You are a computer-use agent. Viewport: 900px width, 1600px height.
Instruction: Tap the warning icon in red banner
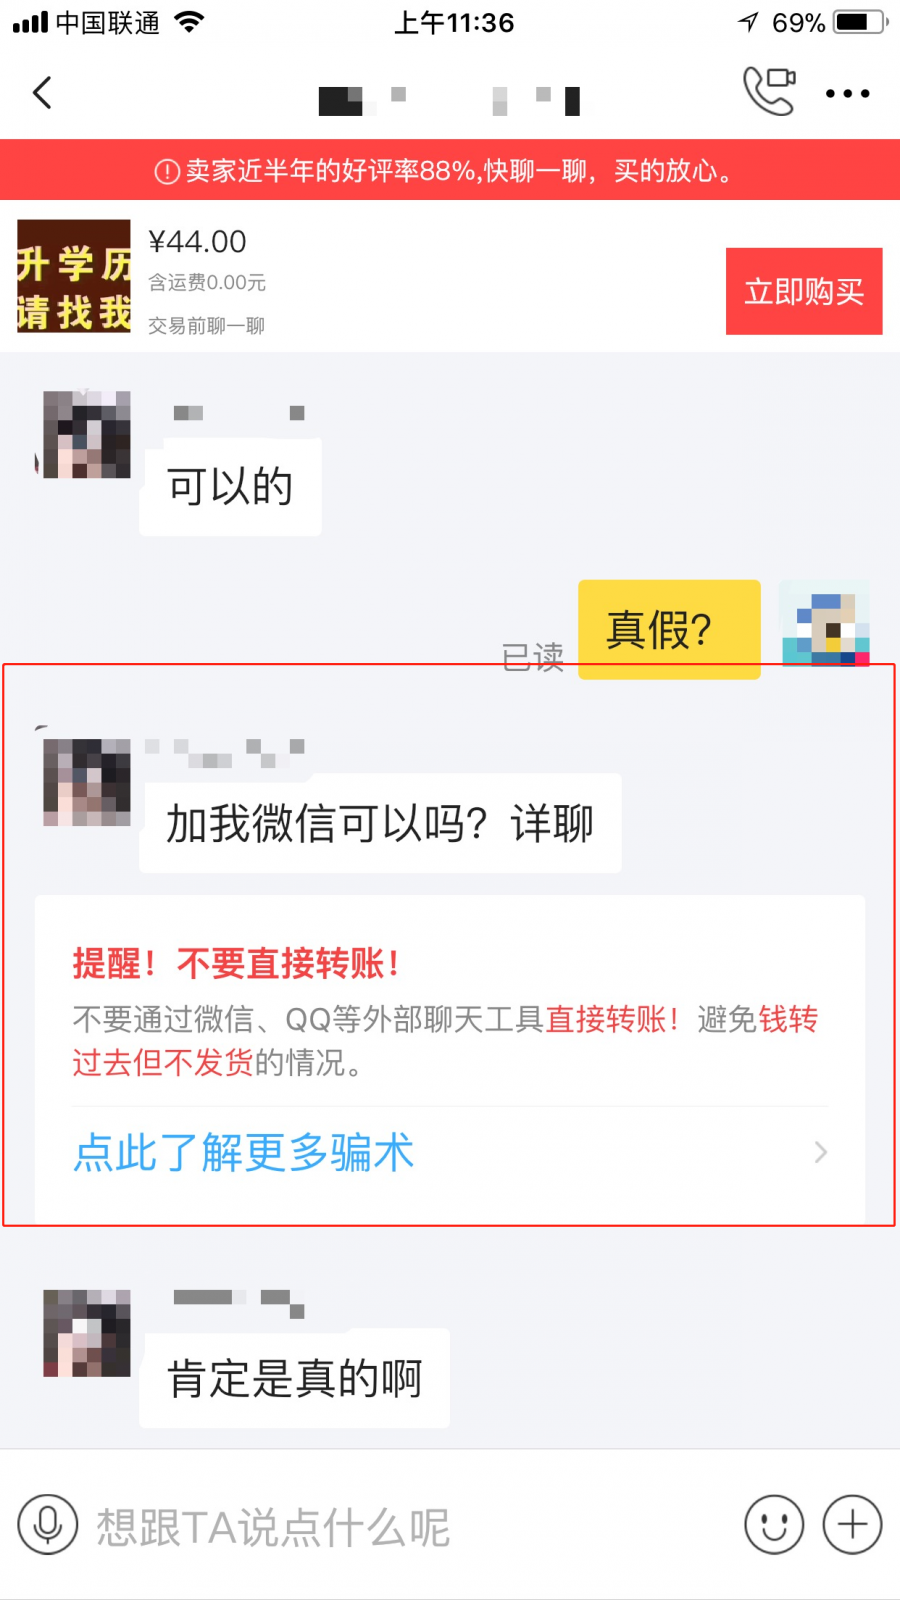pyautogui.click(x=167, y=172)
